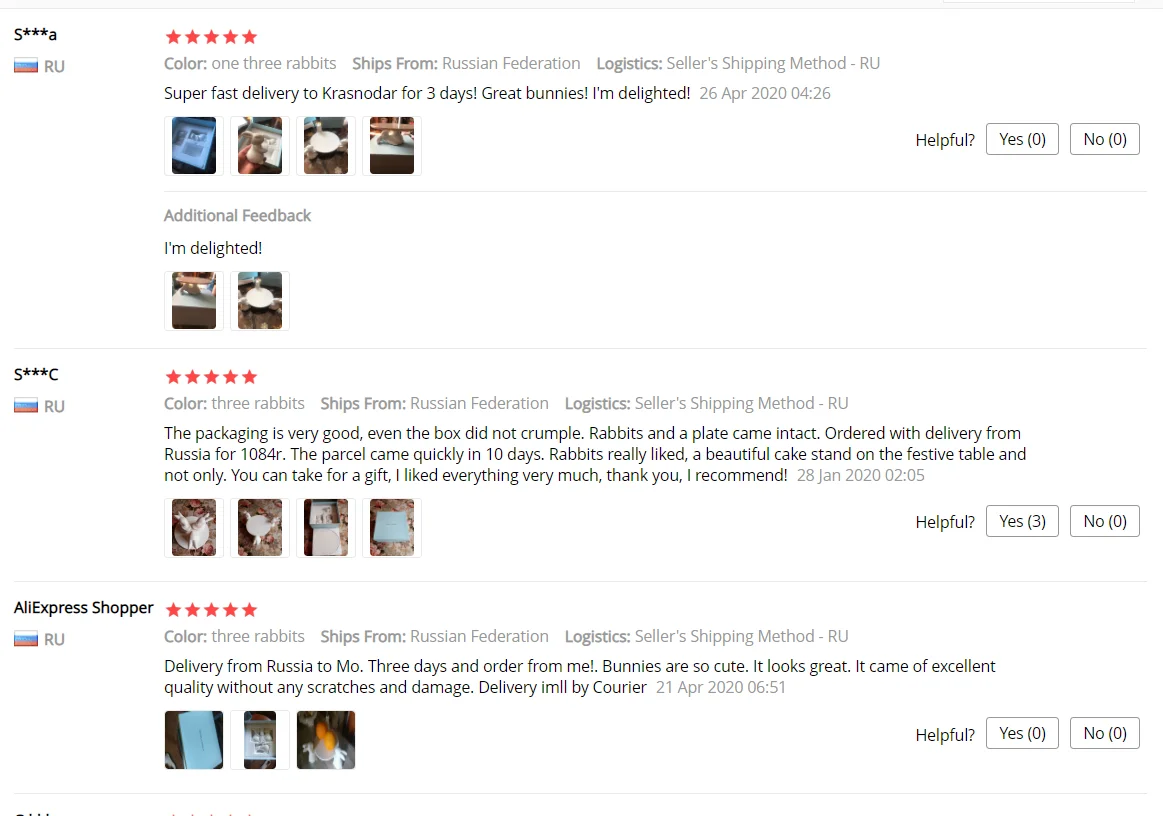Click Yes (0) on AliExpress Shopper review
The height and width of the screenshot is (816, 1163).
pyautogui.click(x=1022, y=734)
